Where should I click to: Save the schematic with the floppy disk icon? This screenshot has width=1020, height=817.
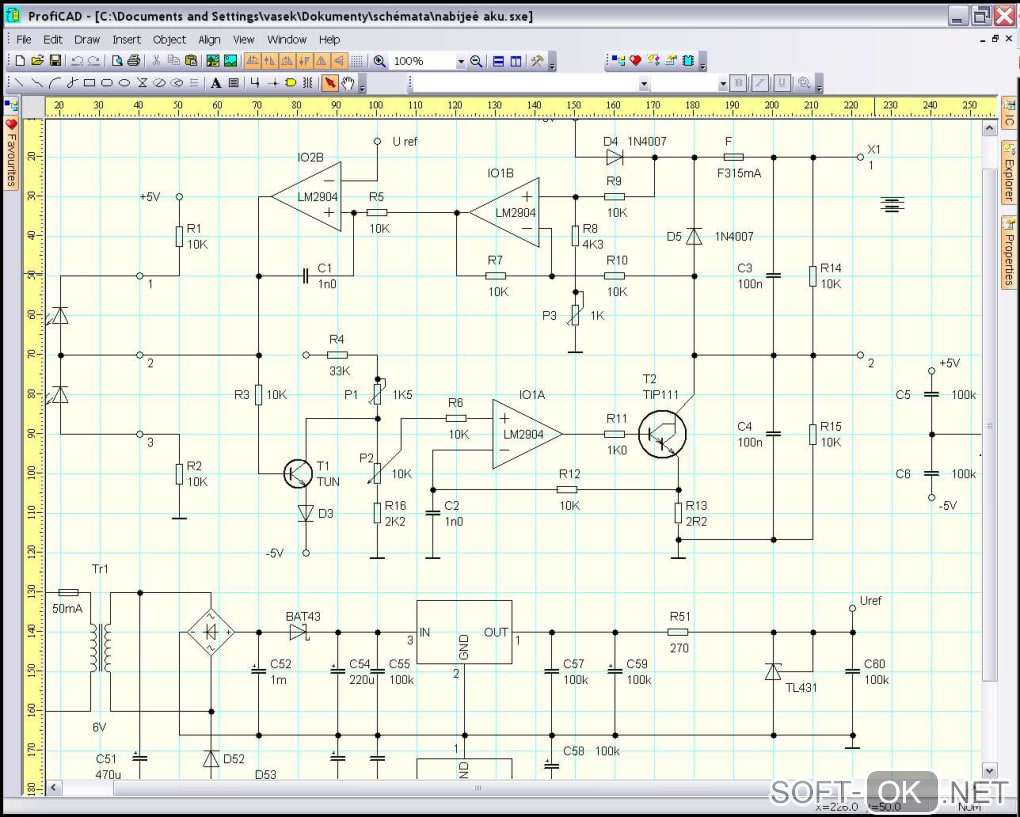[55, 61]
